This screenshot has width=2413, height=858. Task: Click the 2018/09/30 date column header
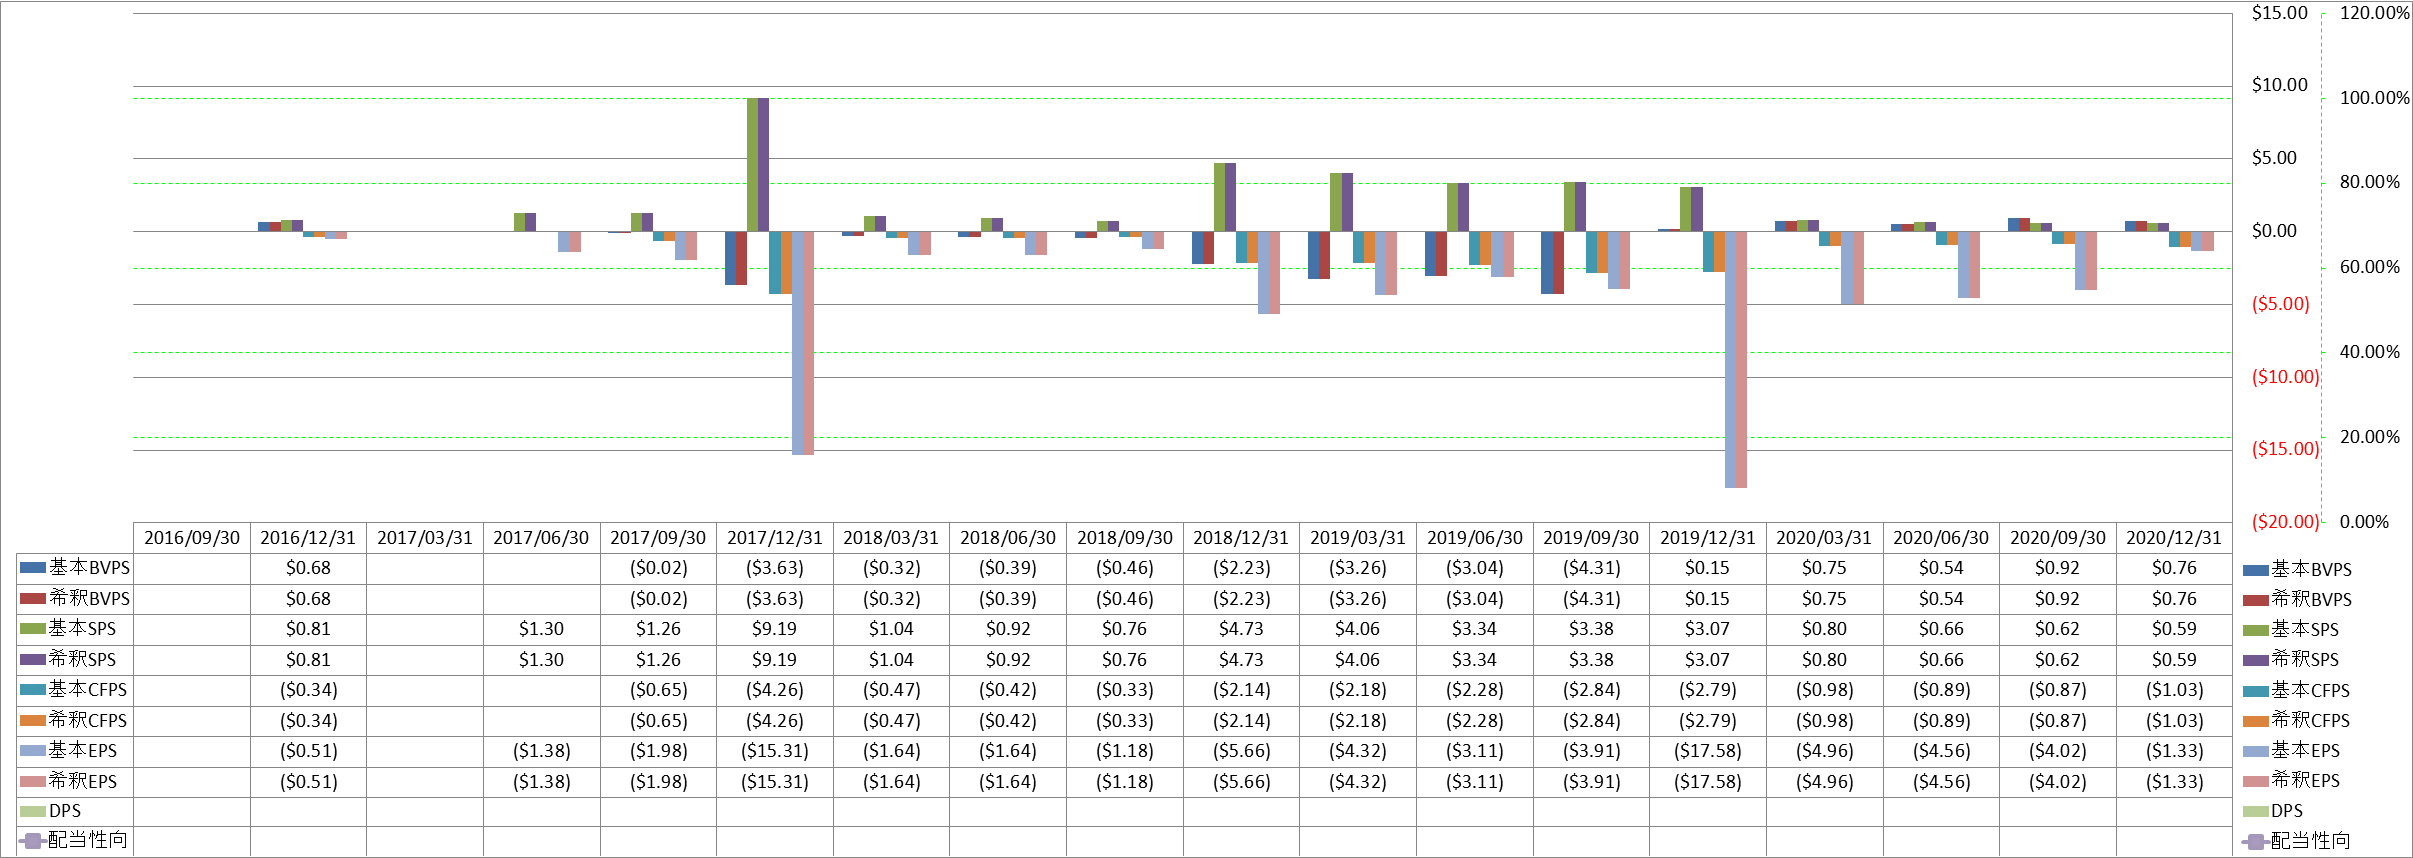[x=1125, y=538]
